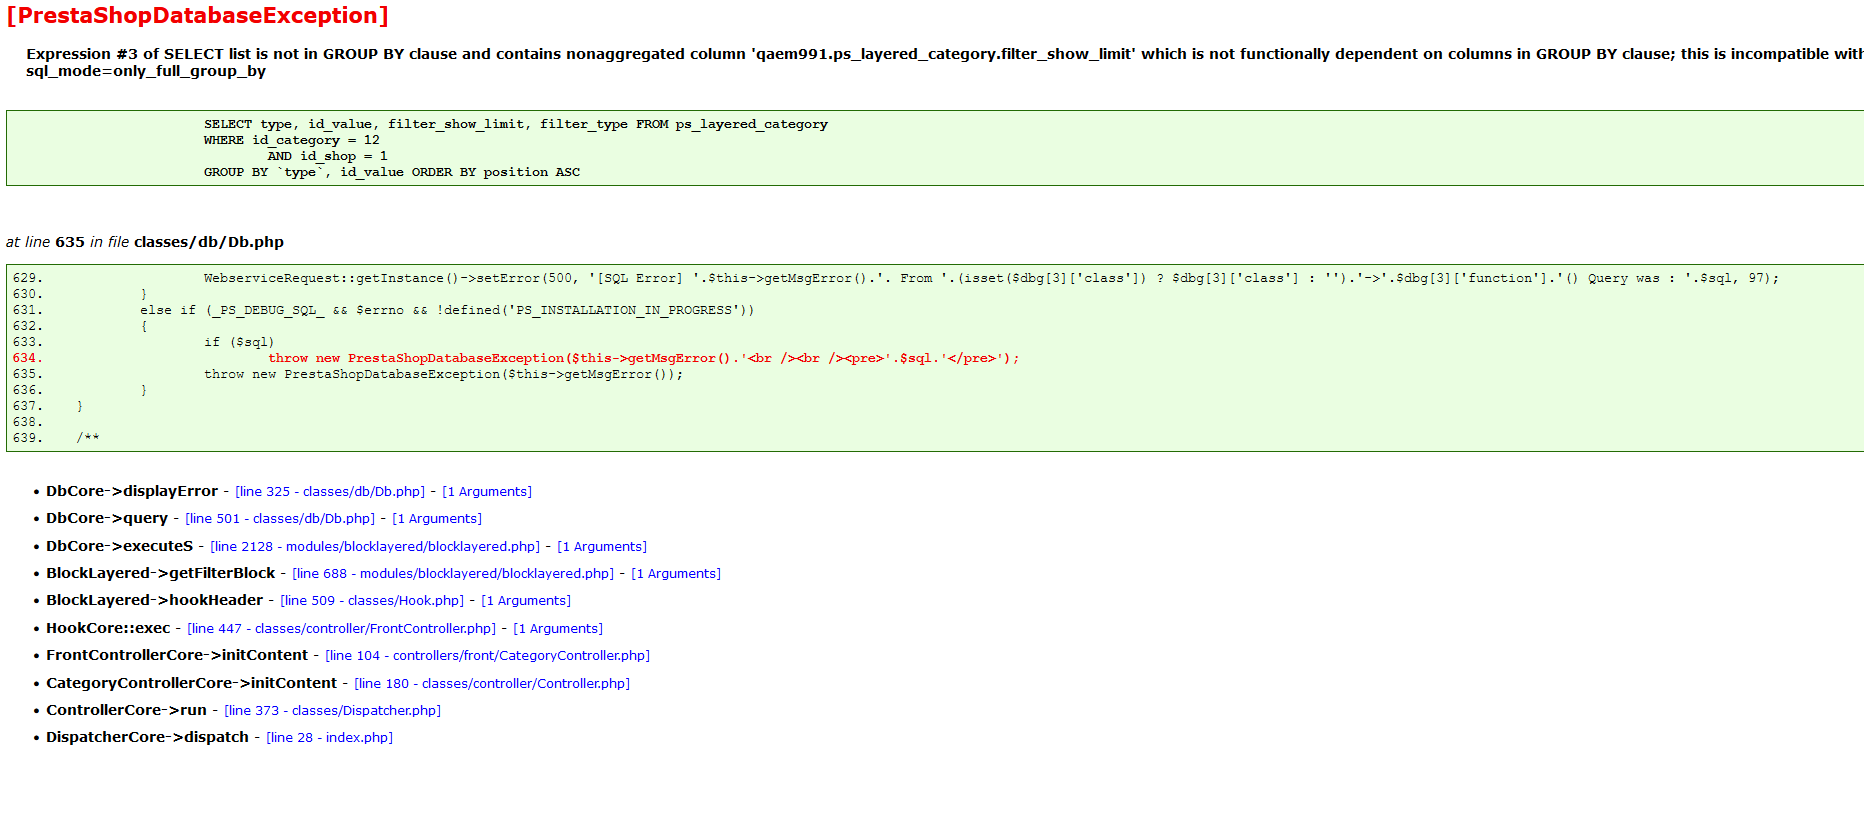
Task: Show arguments for BlockLayered->getFilterBlock
Action: pyautogui.click(x=676, y=574)
